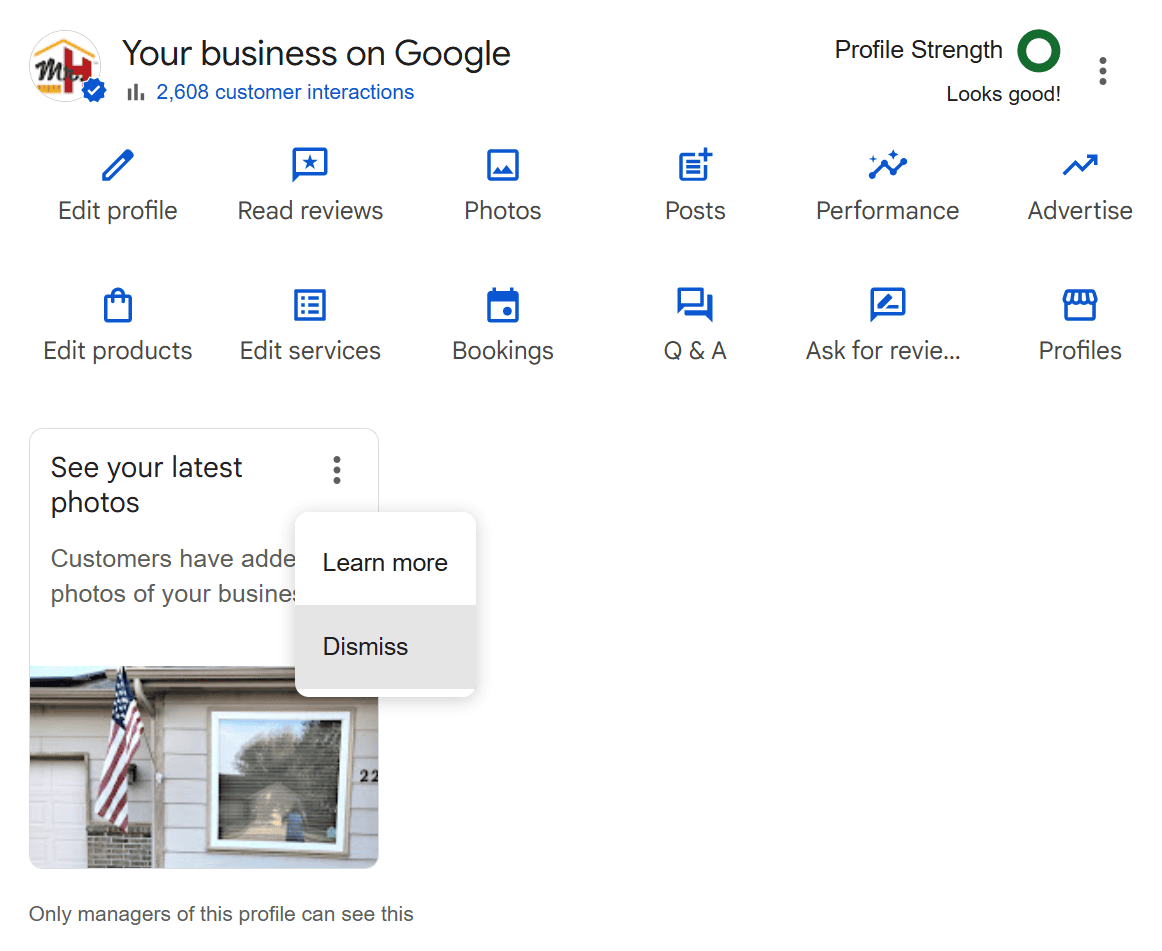View the Performance chart icon

point(887,165)
